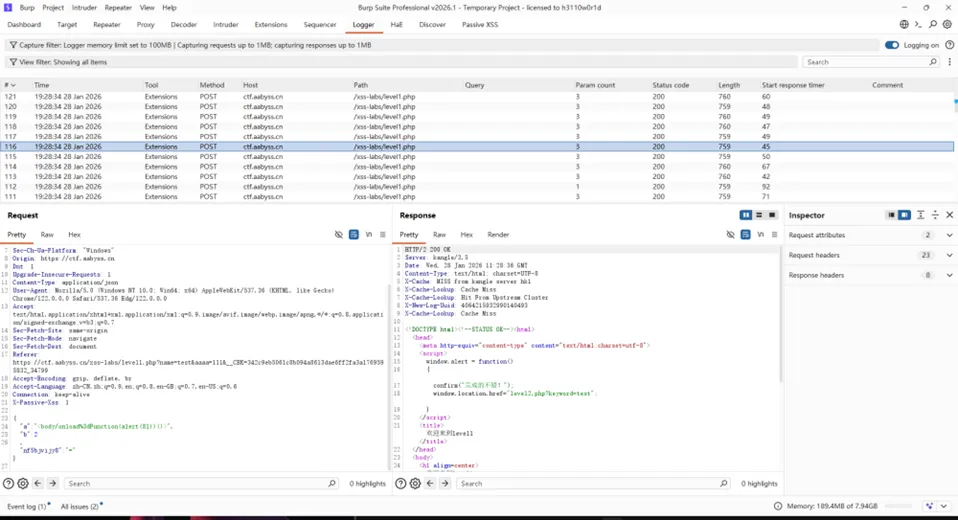Switch to the Proxy tab
Viewport: 958px width, 520px height.
pyautogui.click(x=145, y=25)
